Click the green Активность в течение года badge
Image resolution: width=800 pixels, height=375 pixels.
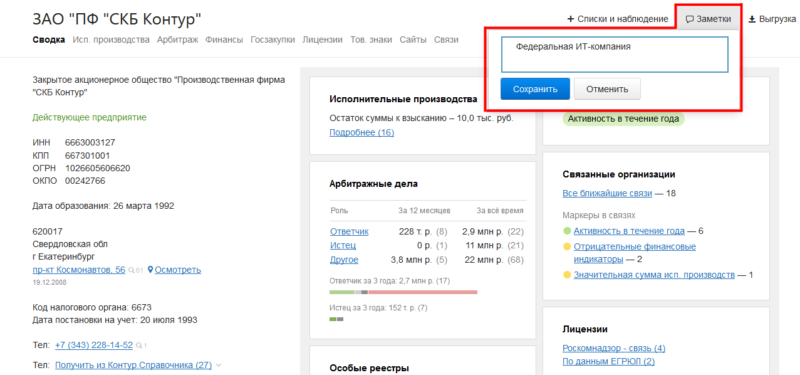[623, 119]
